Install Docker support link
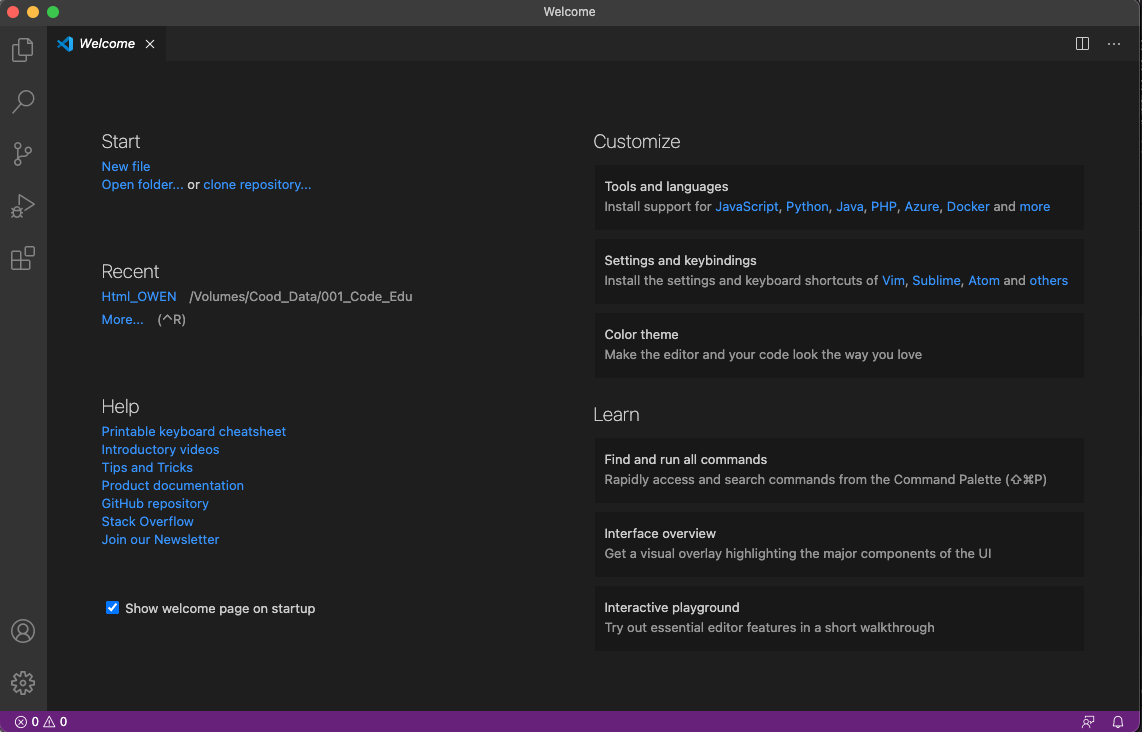This screenshot has height=732, width=1142. point(968,207)
